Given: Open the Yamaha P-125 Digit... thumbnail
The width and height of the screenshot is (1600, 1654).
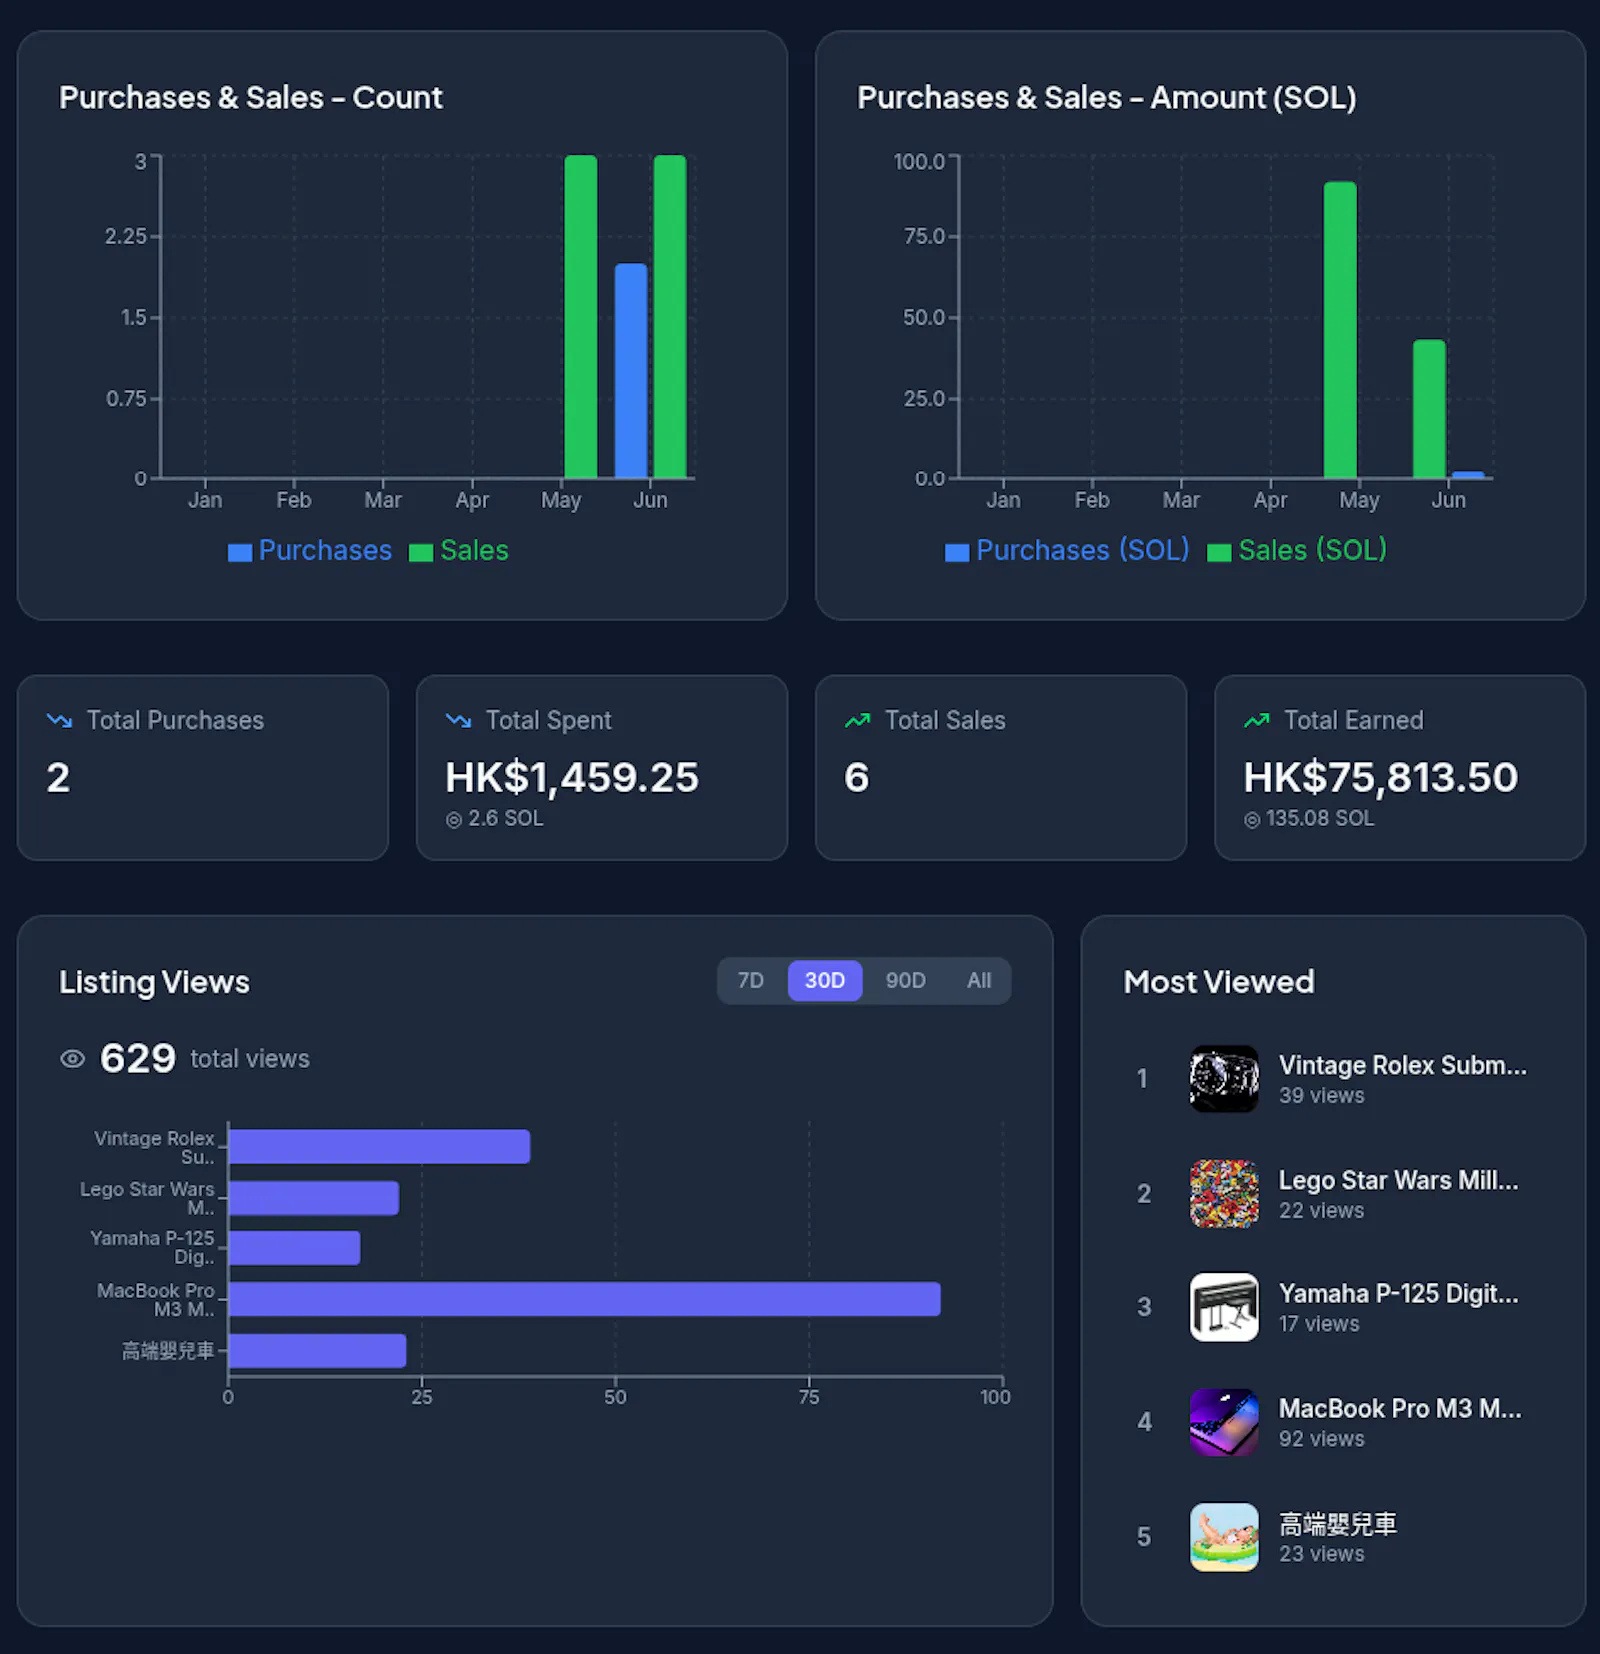Looking at the screenshot, I should [x=1224, y=1307].
